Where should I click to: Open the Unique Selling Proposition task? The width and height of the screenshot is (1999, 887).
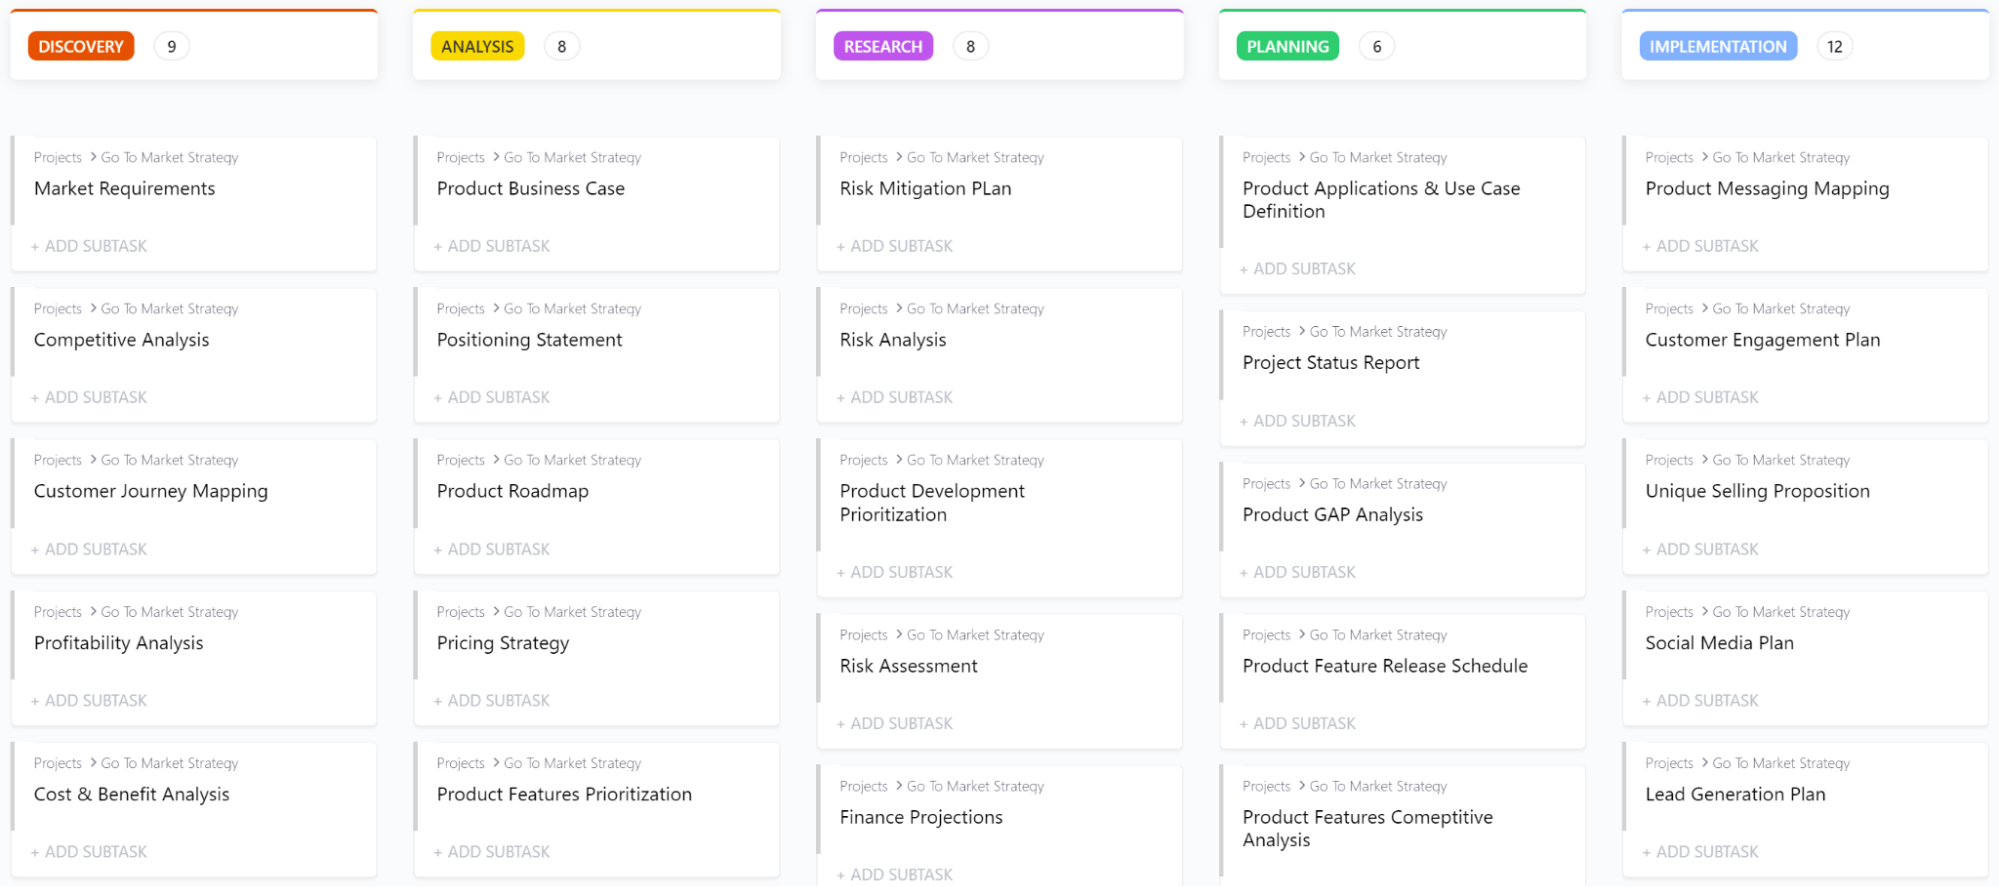click(x=1757, y=491)
